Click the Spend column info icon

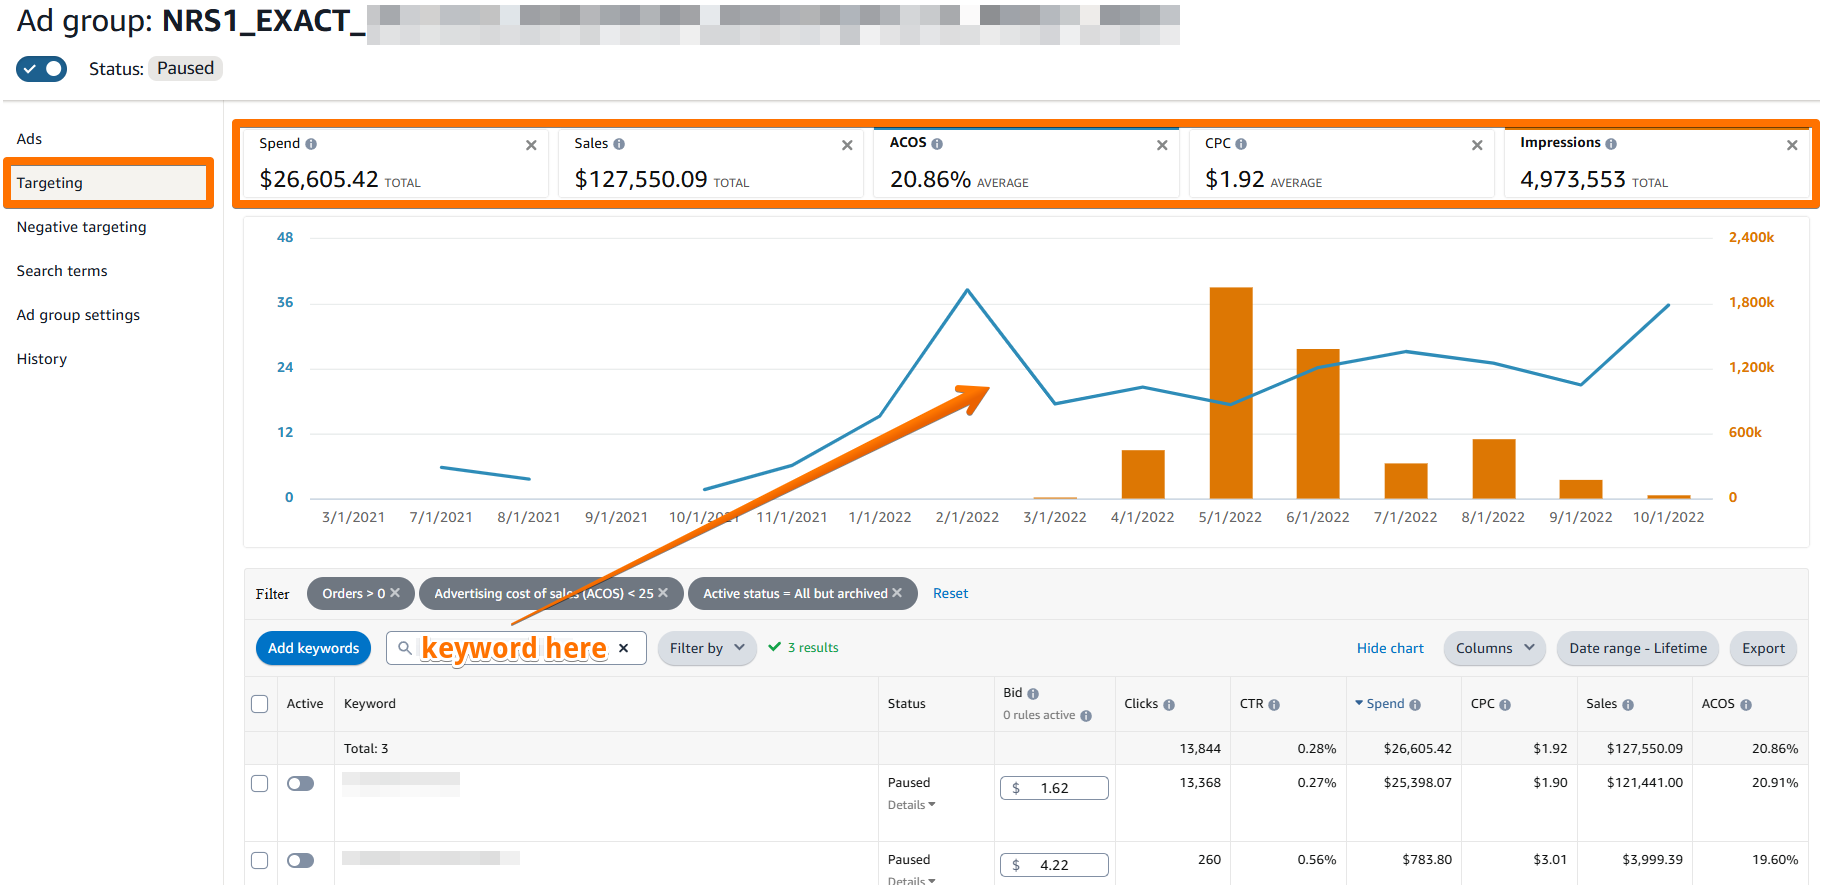pyautogui.click(x=1415, y=705)
